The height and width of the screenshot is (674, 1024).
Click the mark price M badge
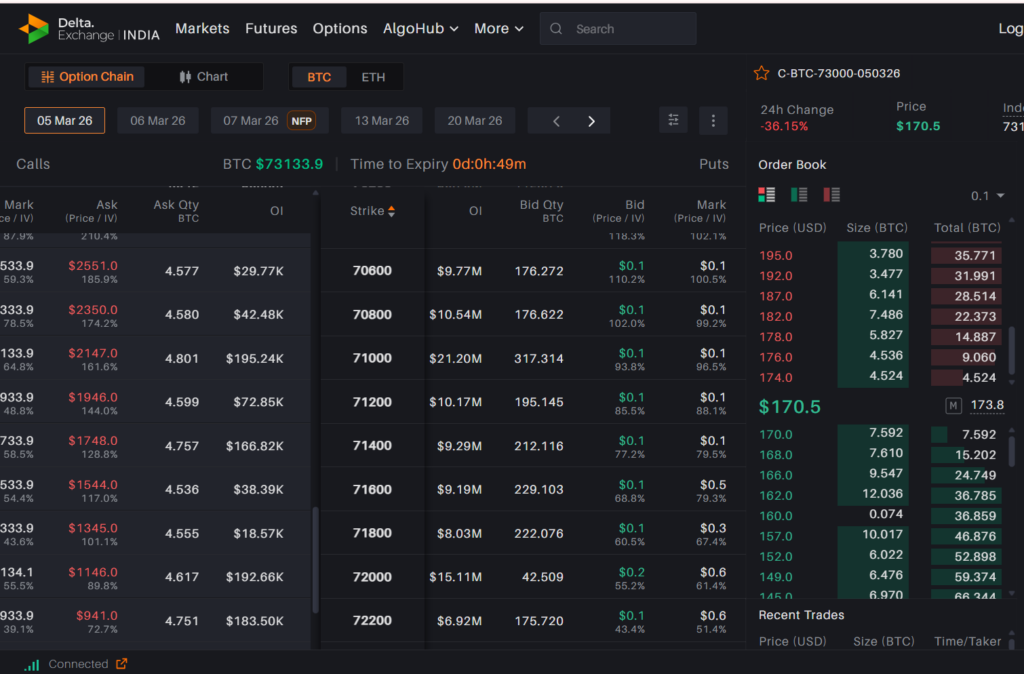point(954,405)
